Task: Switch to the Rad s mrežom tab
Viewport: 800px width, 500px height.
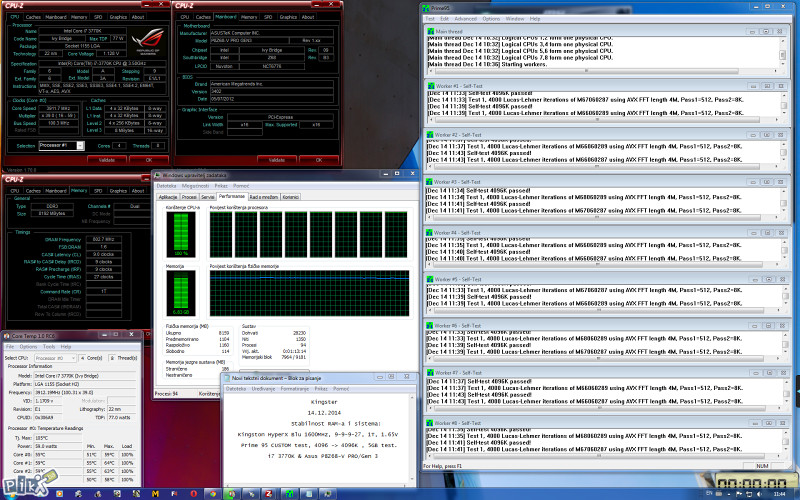Action: (264, 197)
